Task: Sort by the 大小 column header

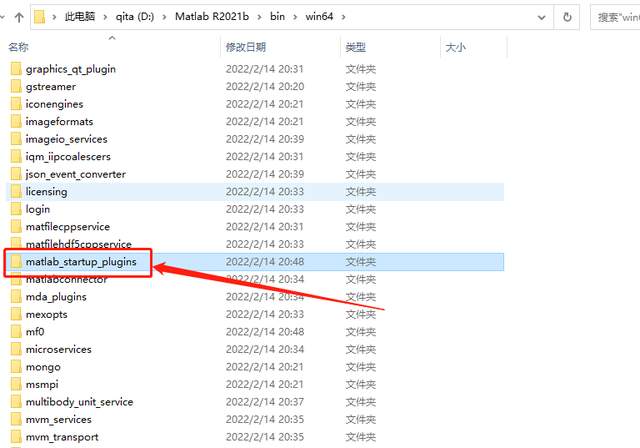Action: pos(456,47)
